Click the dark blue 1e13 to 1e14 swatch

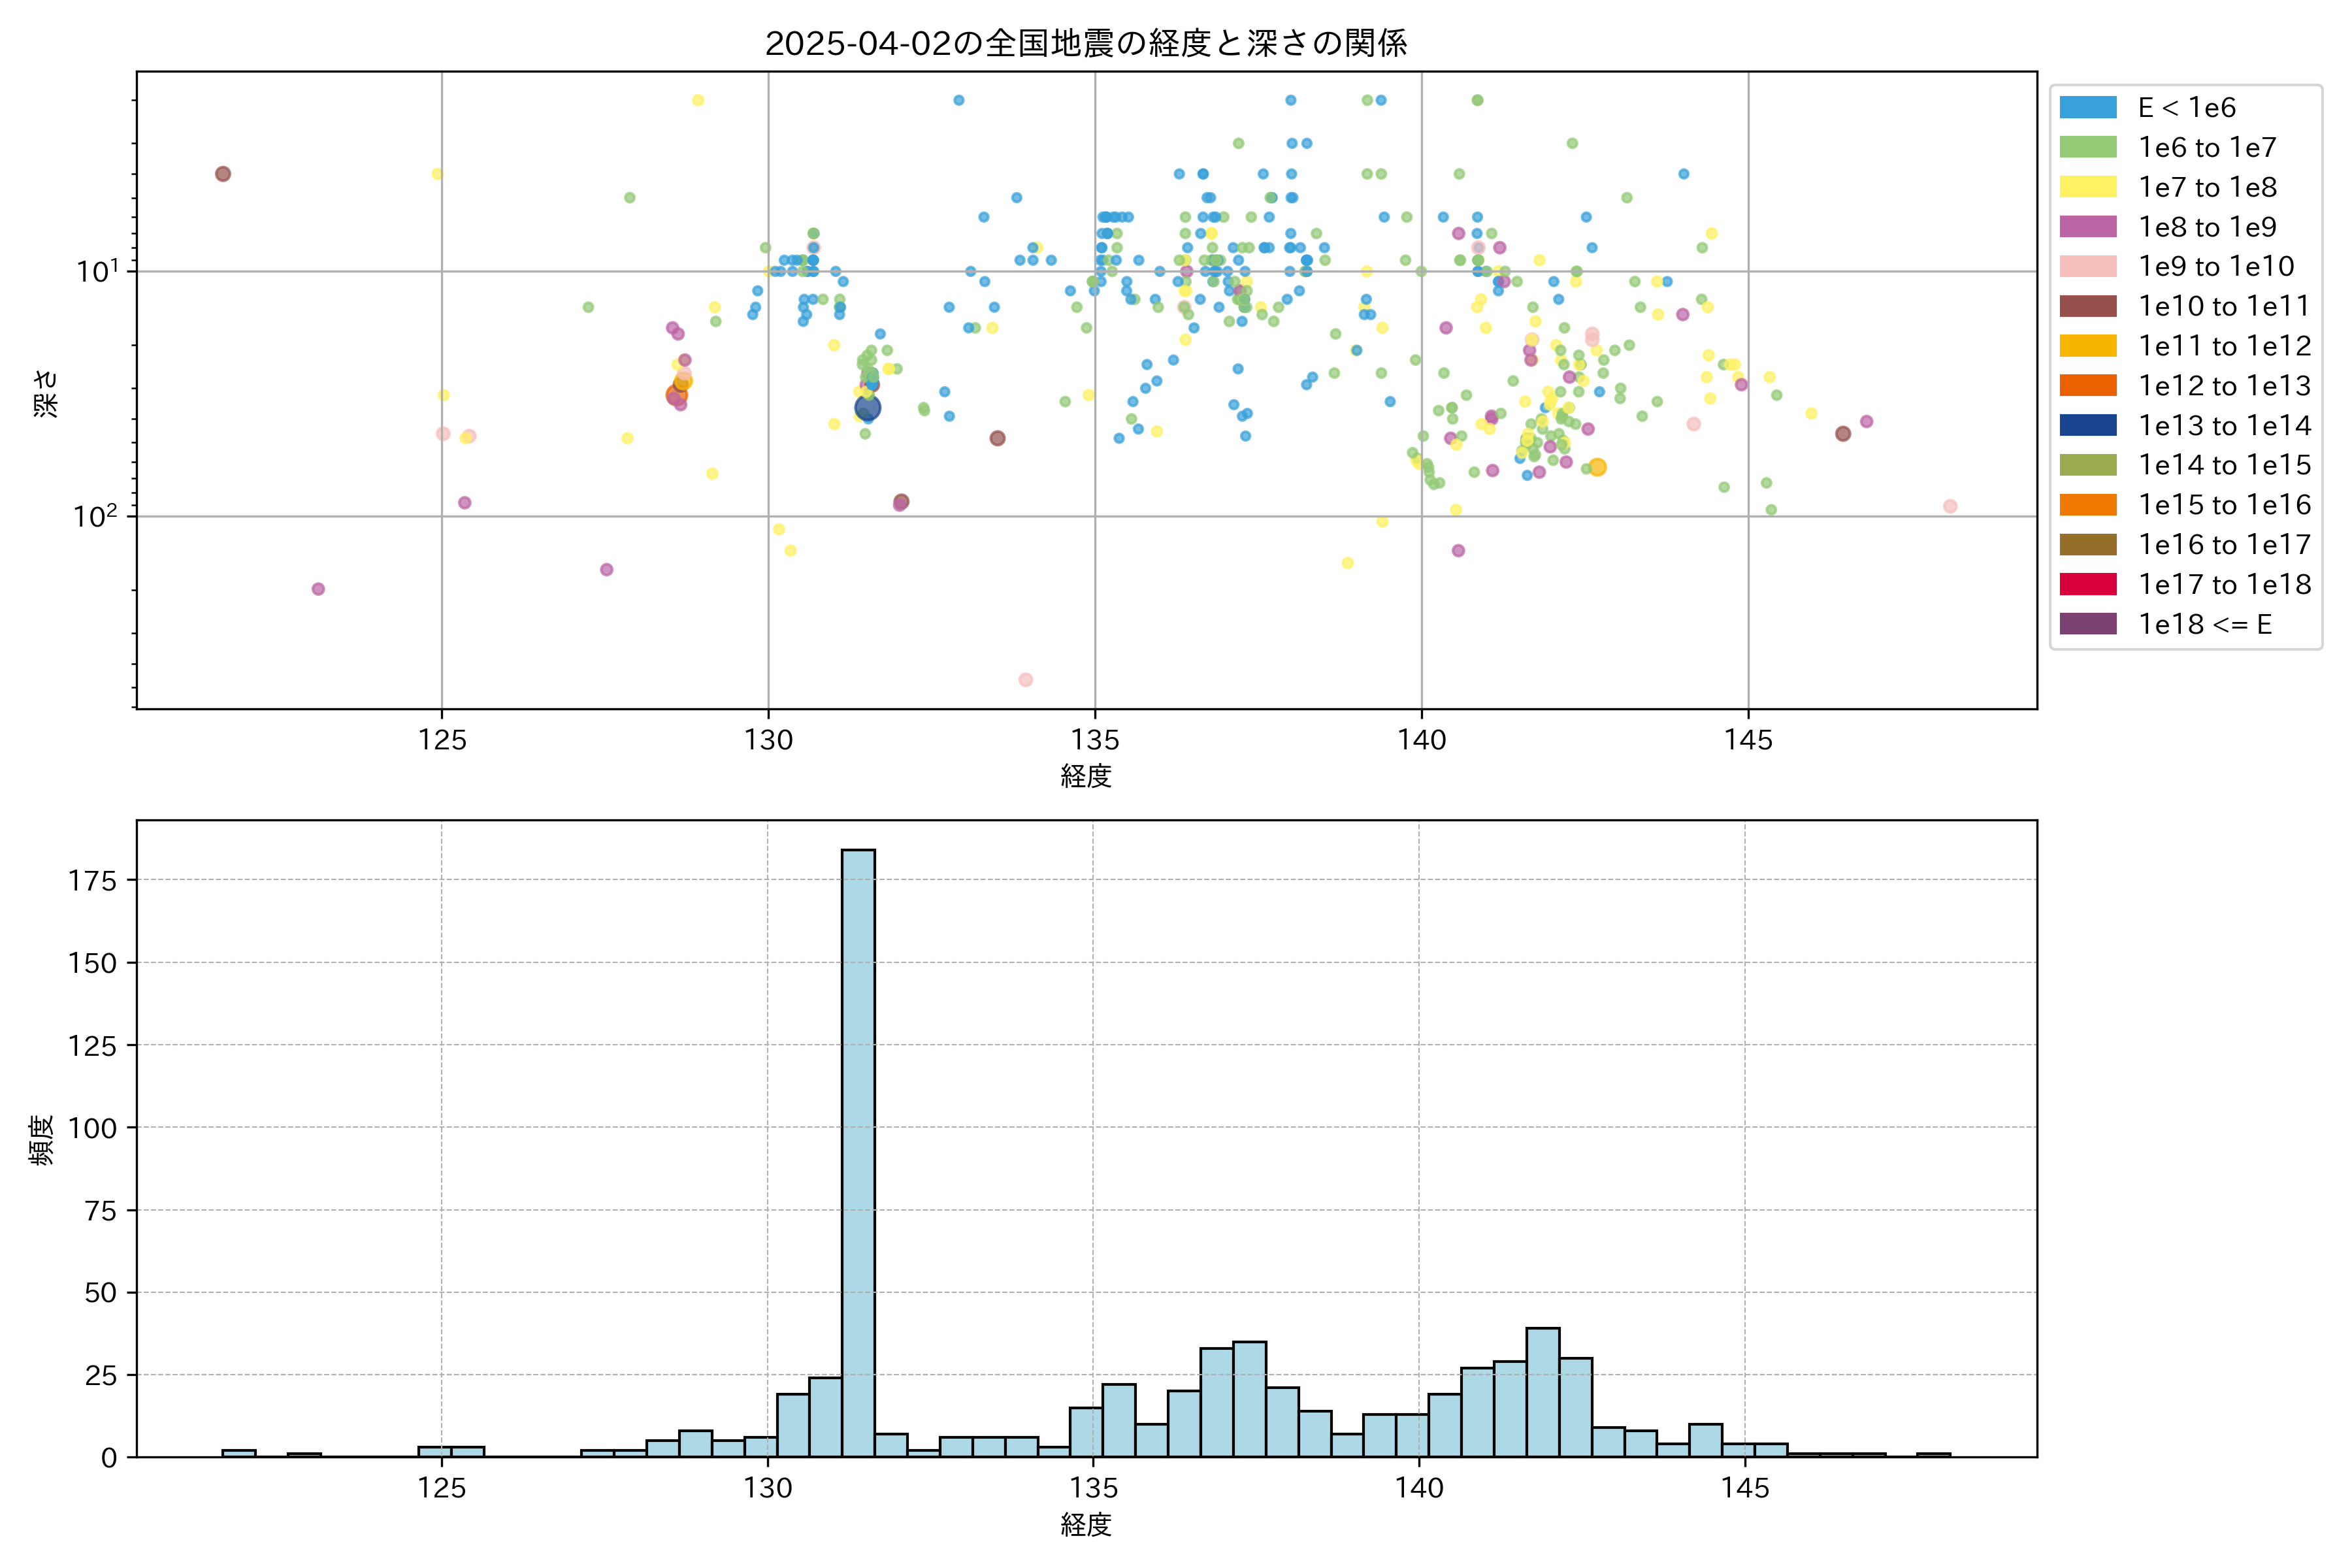(x=2088, y=425)
